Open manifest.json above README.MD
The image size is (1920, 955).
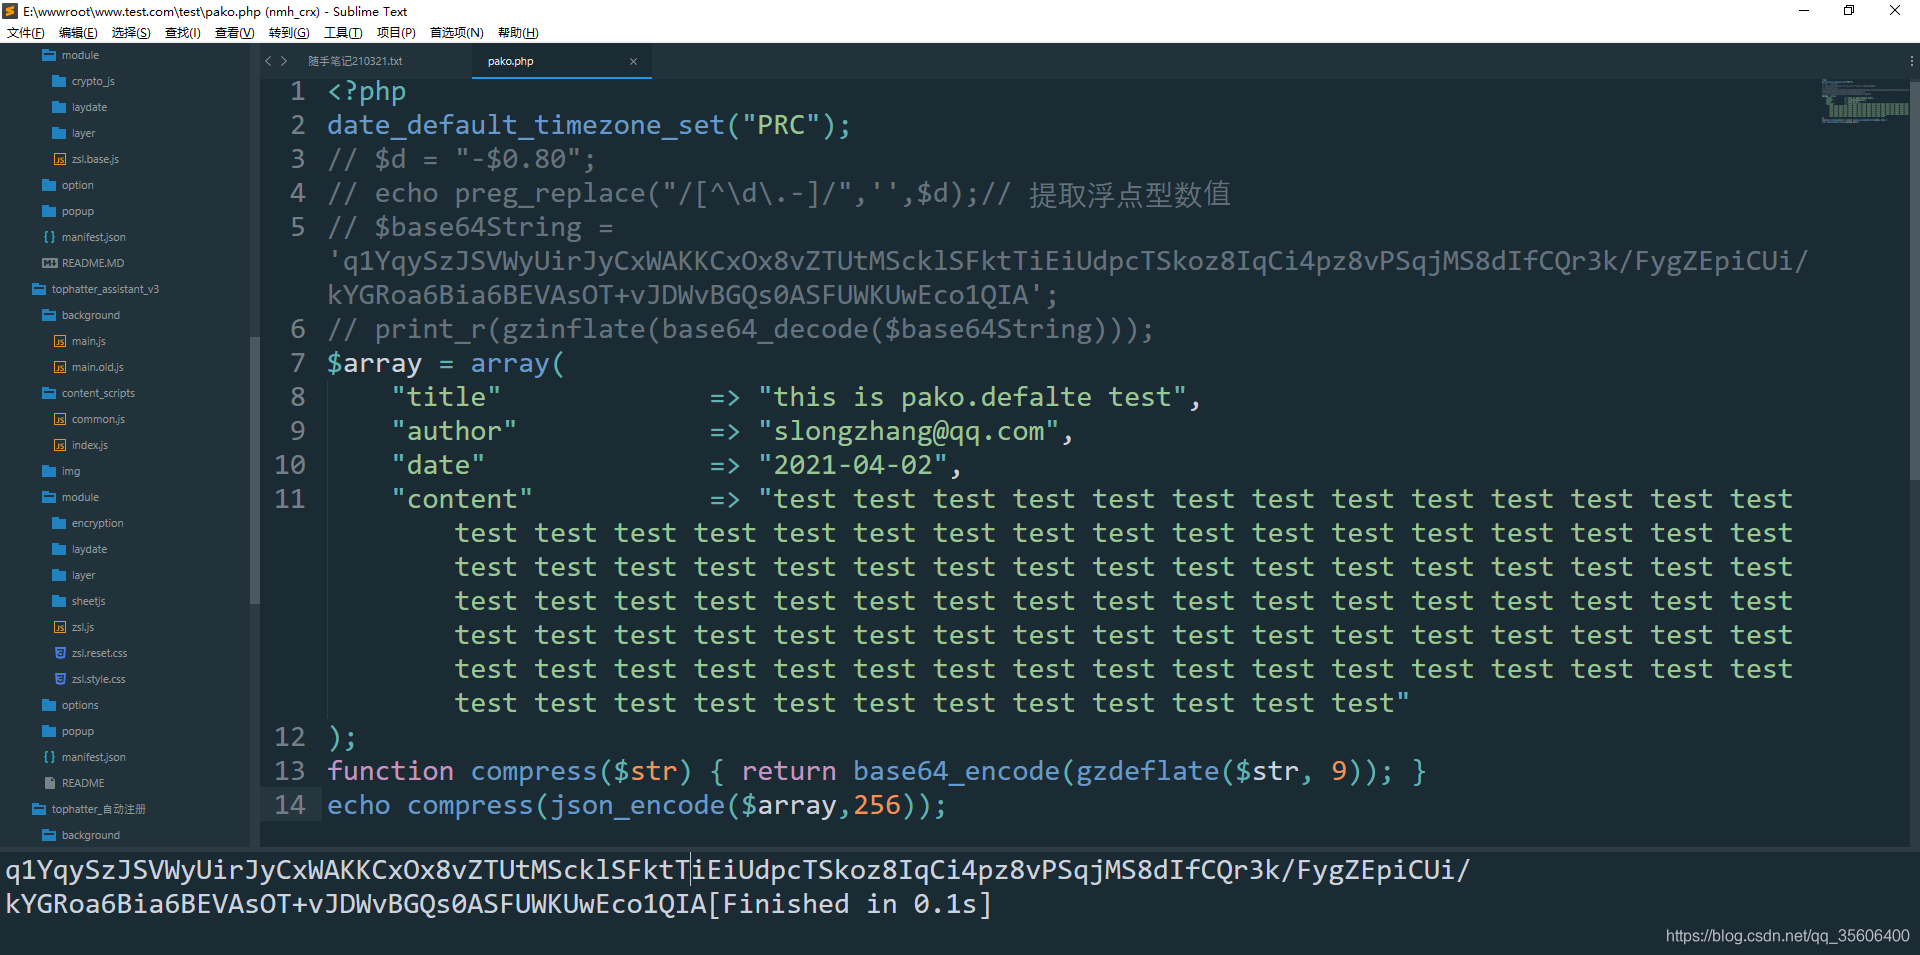pyautogui.click(x=93, y=237)
